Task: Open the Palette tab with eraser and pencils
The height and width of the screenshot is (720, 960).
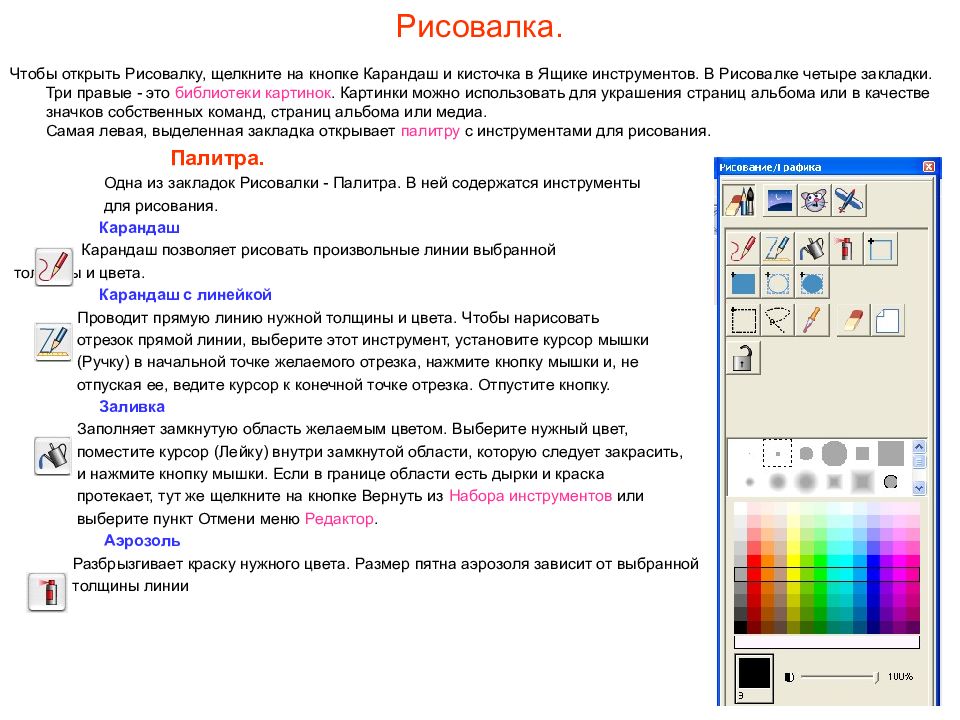Action: click(x=740, y=200)
